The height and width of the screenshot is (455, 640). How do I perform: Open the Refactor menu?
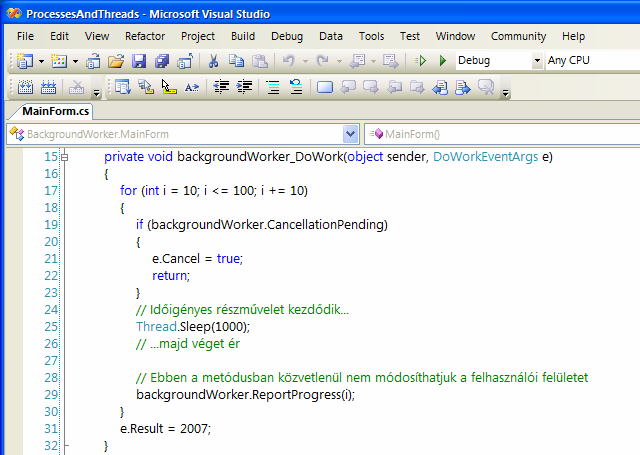click(145, 36)
